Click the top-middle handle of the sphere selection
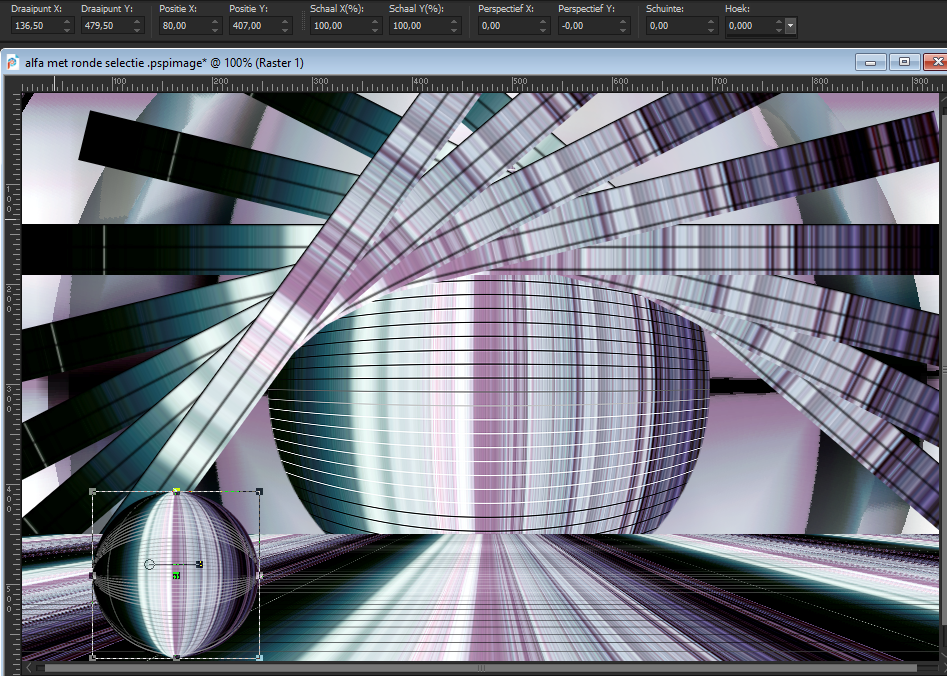Viewport: 947px width, 676px height. (x=176, y=492)
